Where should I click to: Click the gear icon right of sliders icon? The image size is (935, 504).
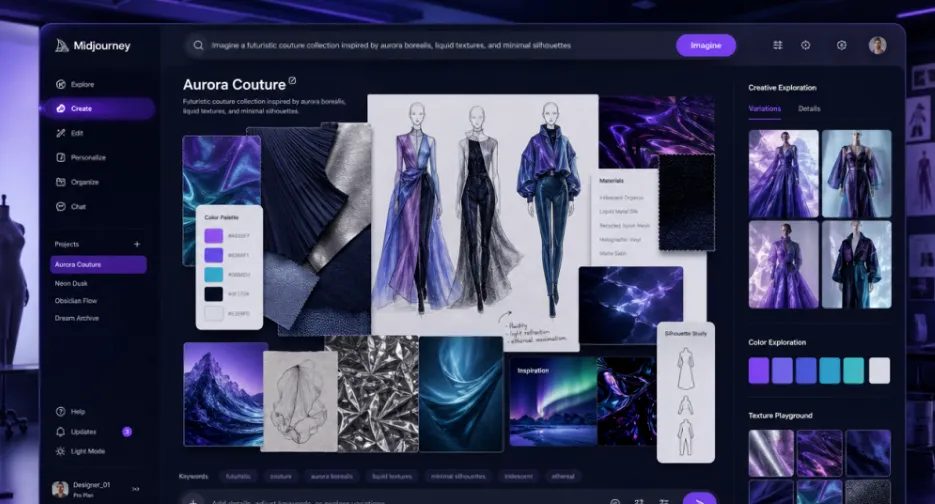(806, 45)
